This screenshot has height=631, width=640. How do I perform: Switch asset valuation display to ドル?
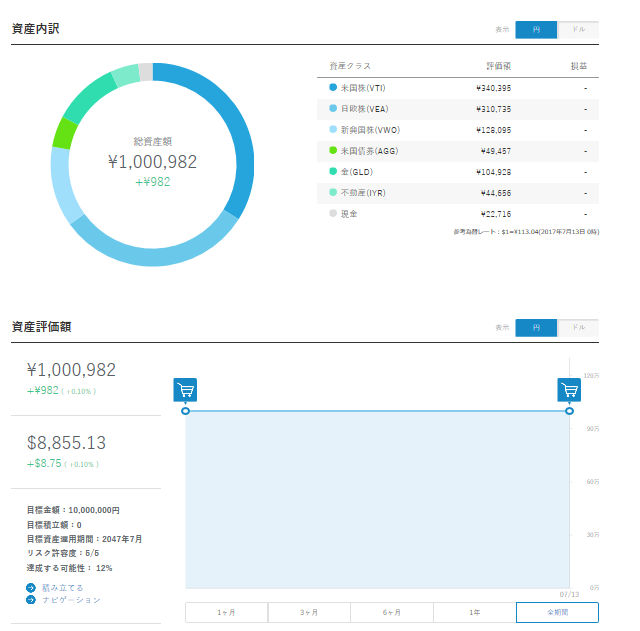[x=578, y=328]
